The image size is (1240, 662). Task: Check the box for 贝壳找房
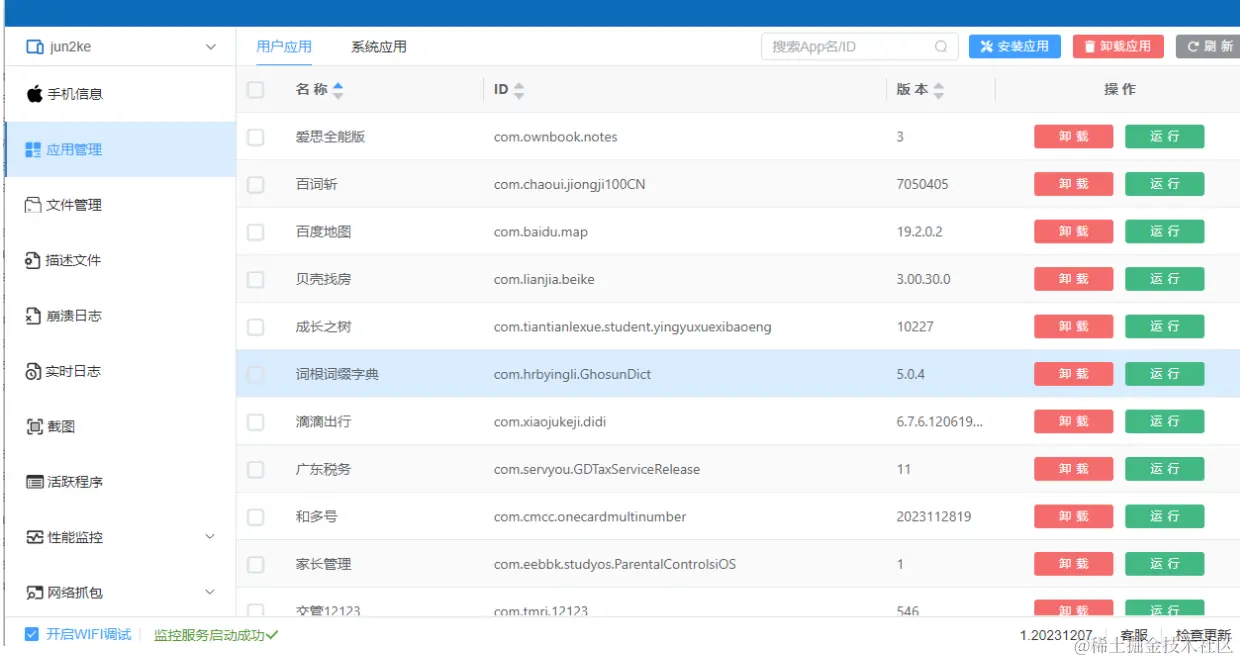(x=256, y=280)
